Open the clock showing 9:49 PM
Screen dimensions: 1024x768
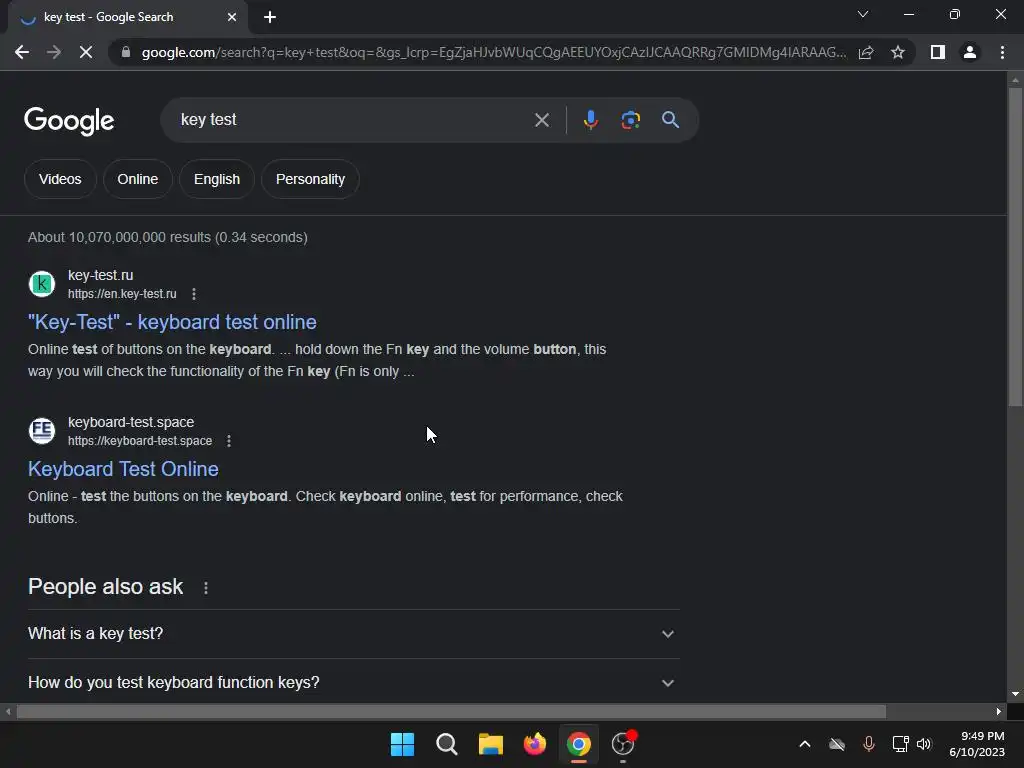pyautogui.click(x=978, y=744)
